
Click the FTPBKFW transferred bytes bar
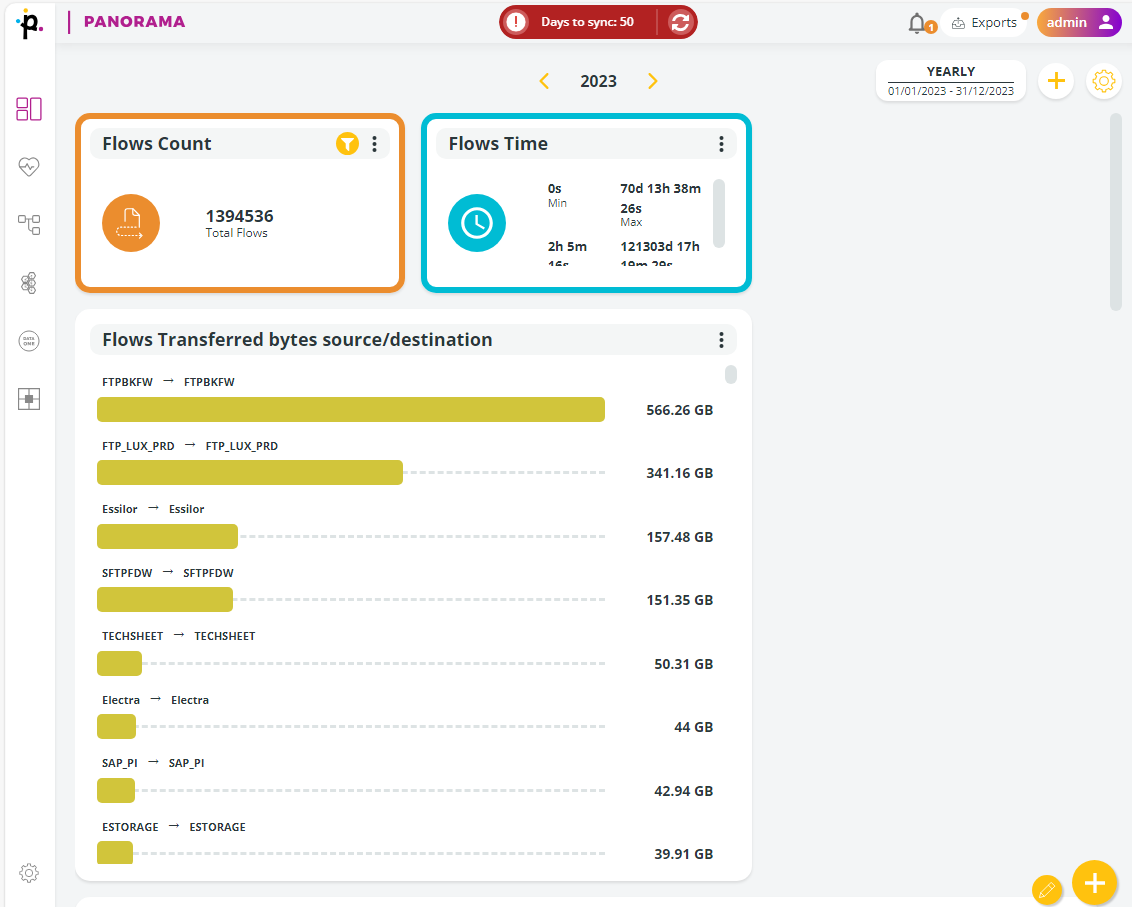(350, 410)
